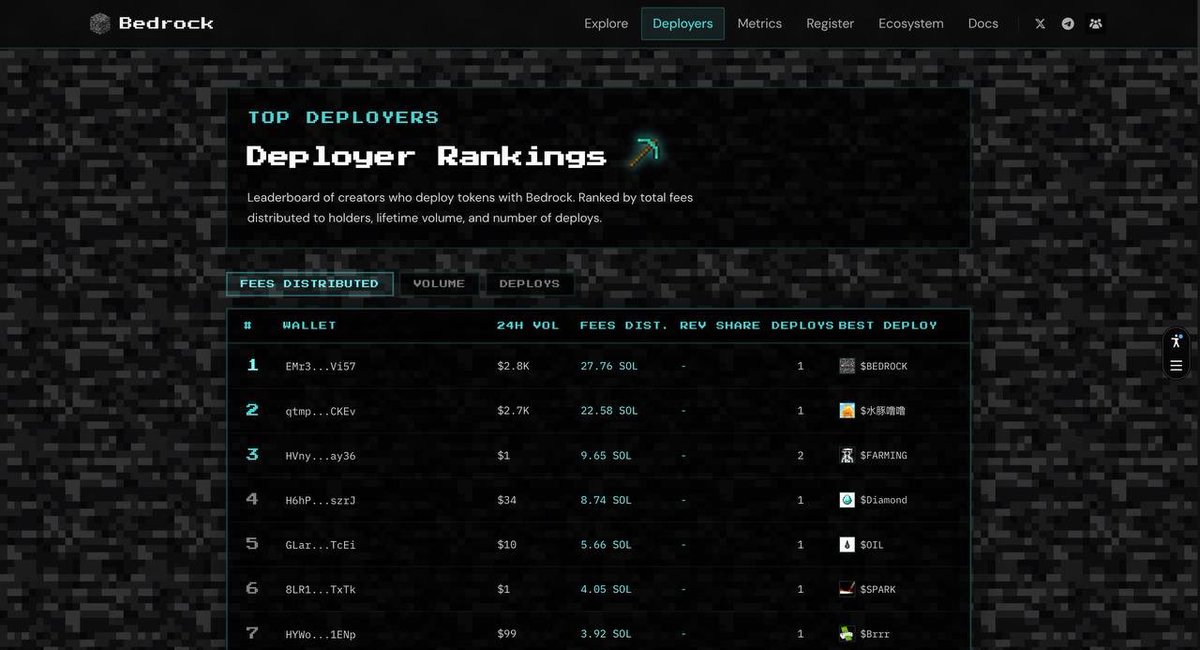This screenshot has width=1200, height=650.
Task: Click the 24H VOL column header
Action: [528, 325]
